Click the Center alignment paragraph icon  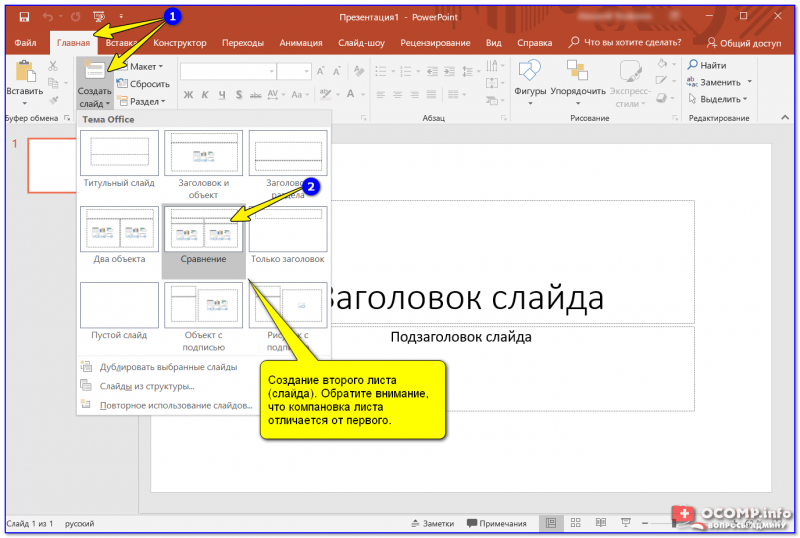pos(397,94)
